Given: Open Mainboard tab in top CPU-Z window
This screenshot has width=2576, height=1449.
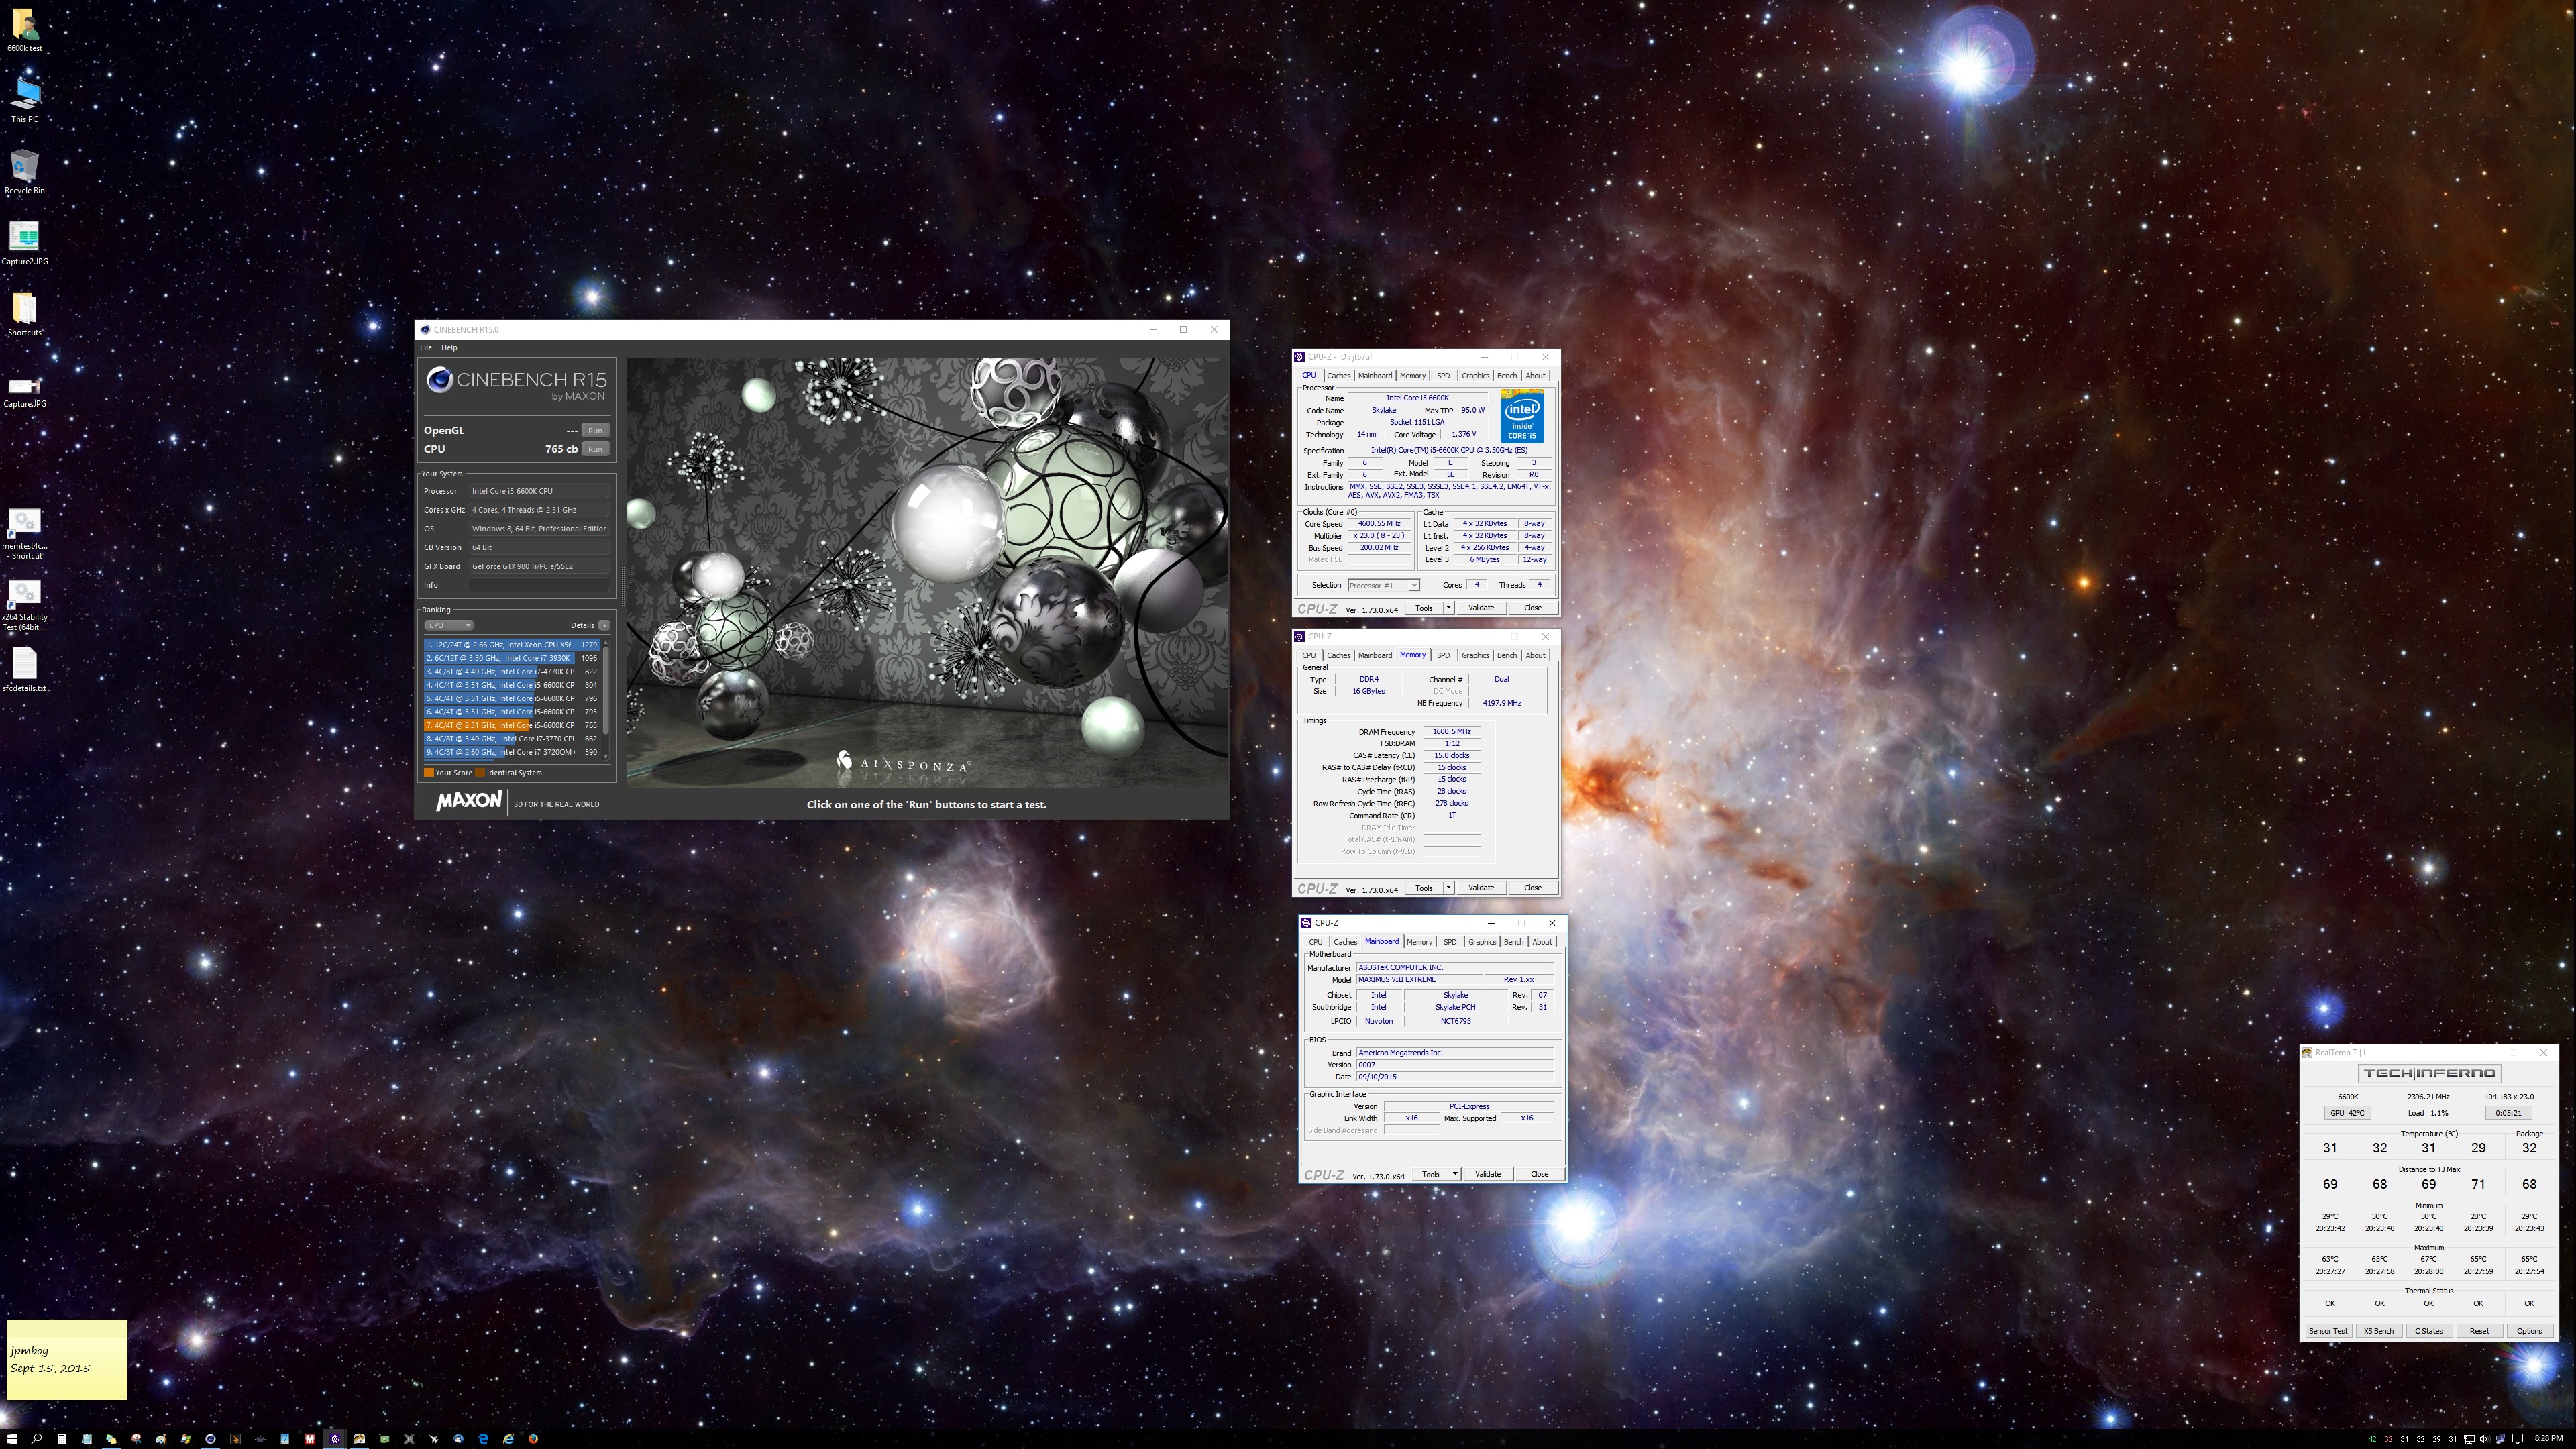Looking at the screenshot, I should [1375, 376].
